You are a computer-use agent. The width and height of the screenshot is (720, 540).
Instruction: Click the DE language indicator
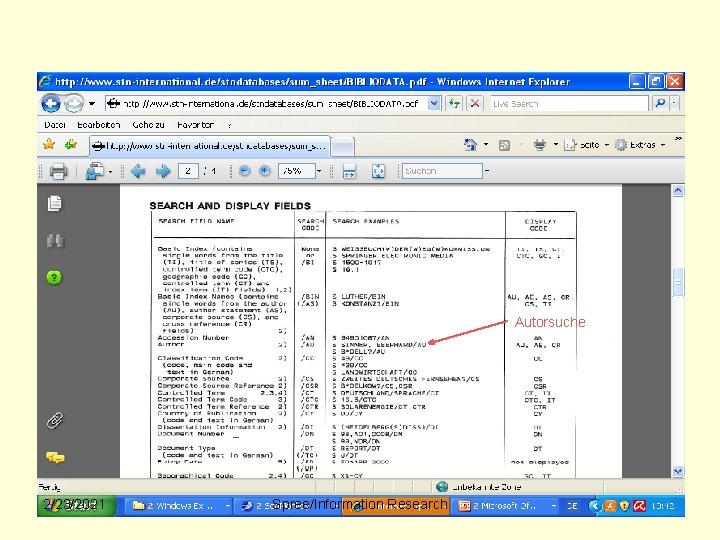(572, 506)
